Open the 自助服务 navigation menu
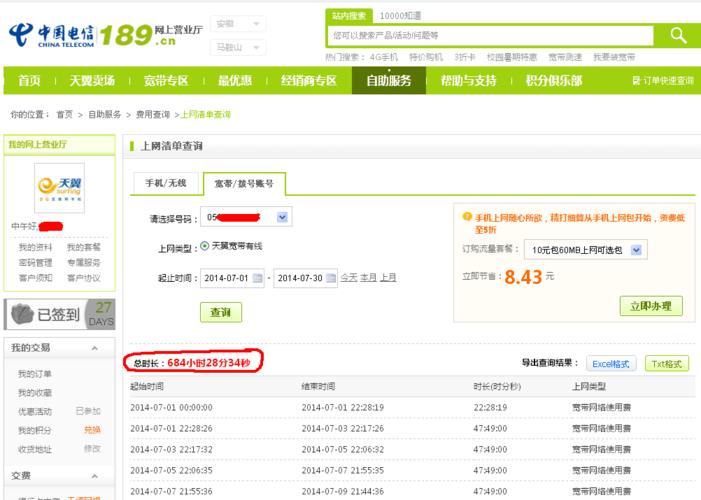Viewport: 701px width, 500px height. coord(388,81)
